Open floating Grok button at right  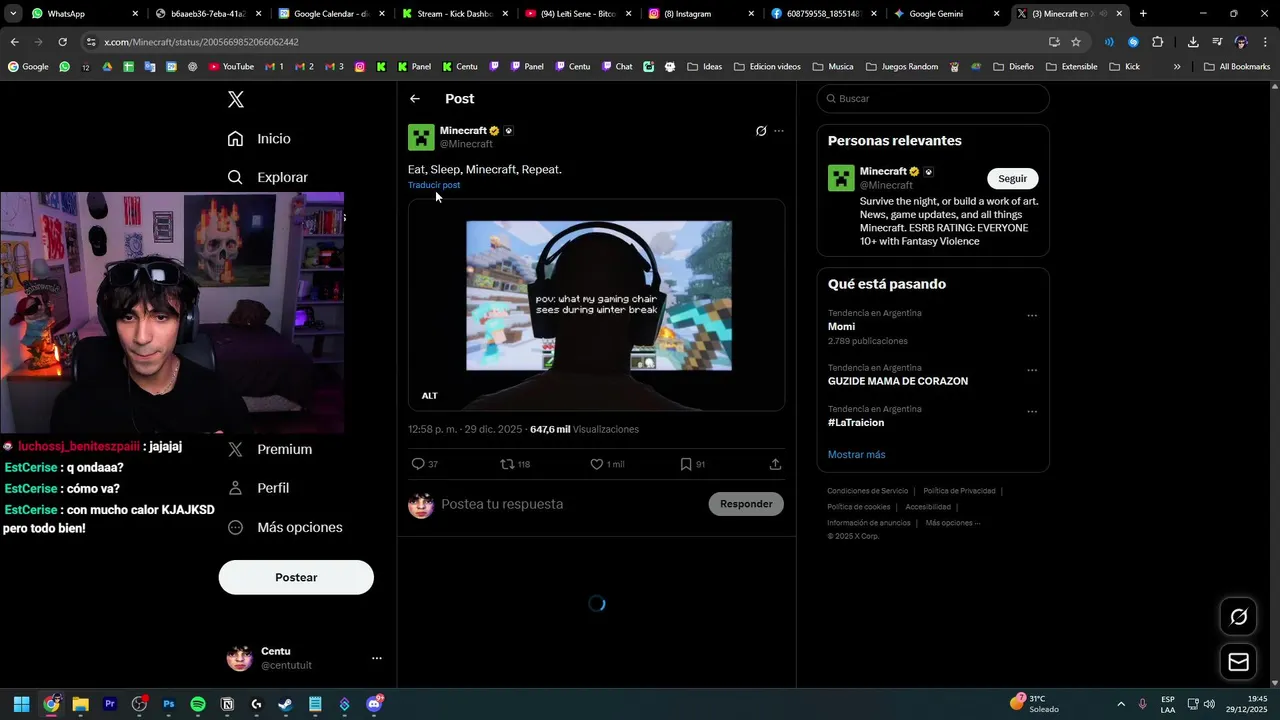tap(1238, 617)
